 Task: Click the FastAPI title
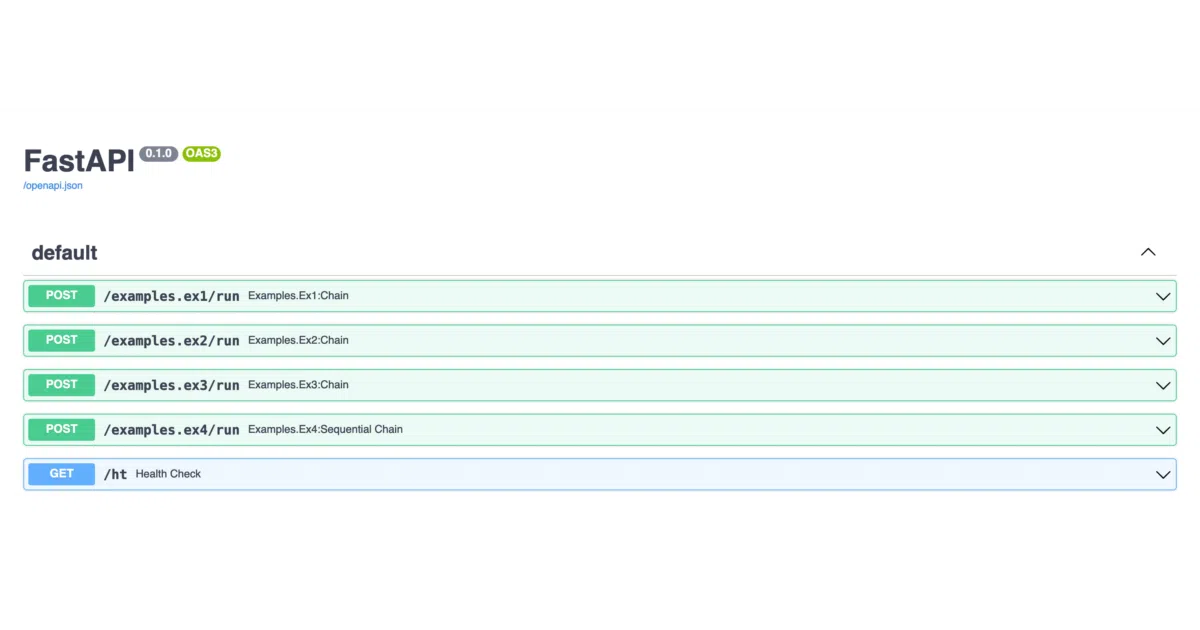click(79, 161)
